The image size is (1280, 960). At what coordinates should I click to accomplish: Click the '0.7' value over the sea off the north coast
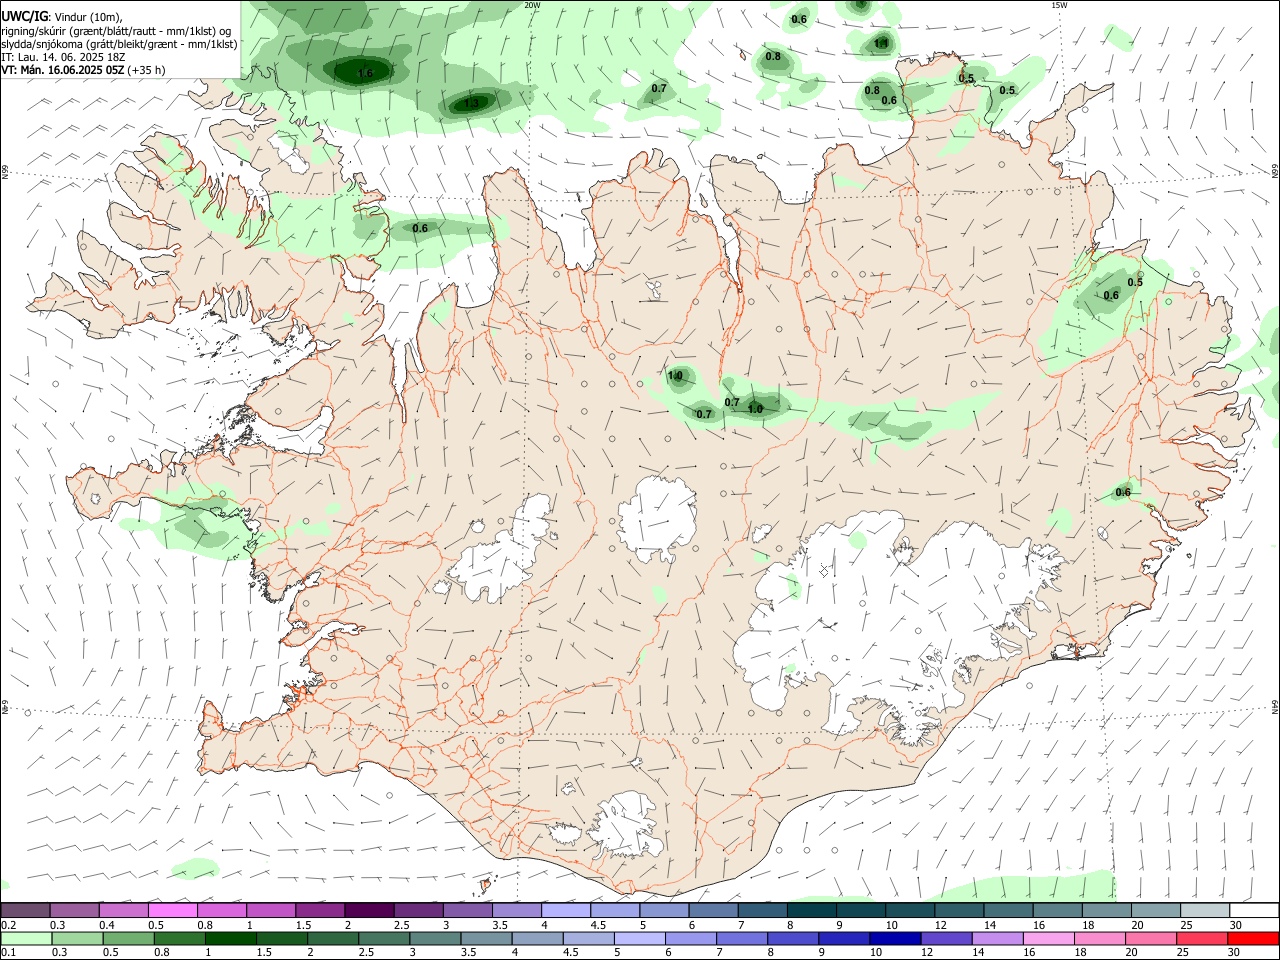pyautogui.click(x=659, y=89)
